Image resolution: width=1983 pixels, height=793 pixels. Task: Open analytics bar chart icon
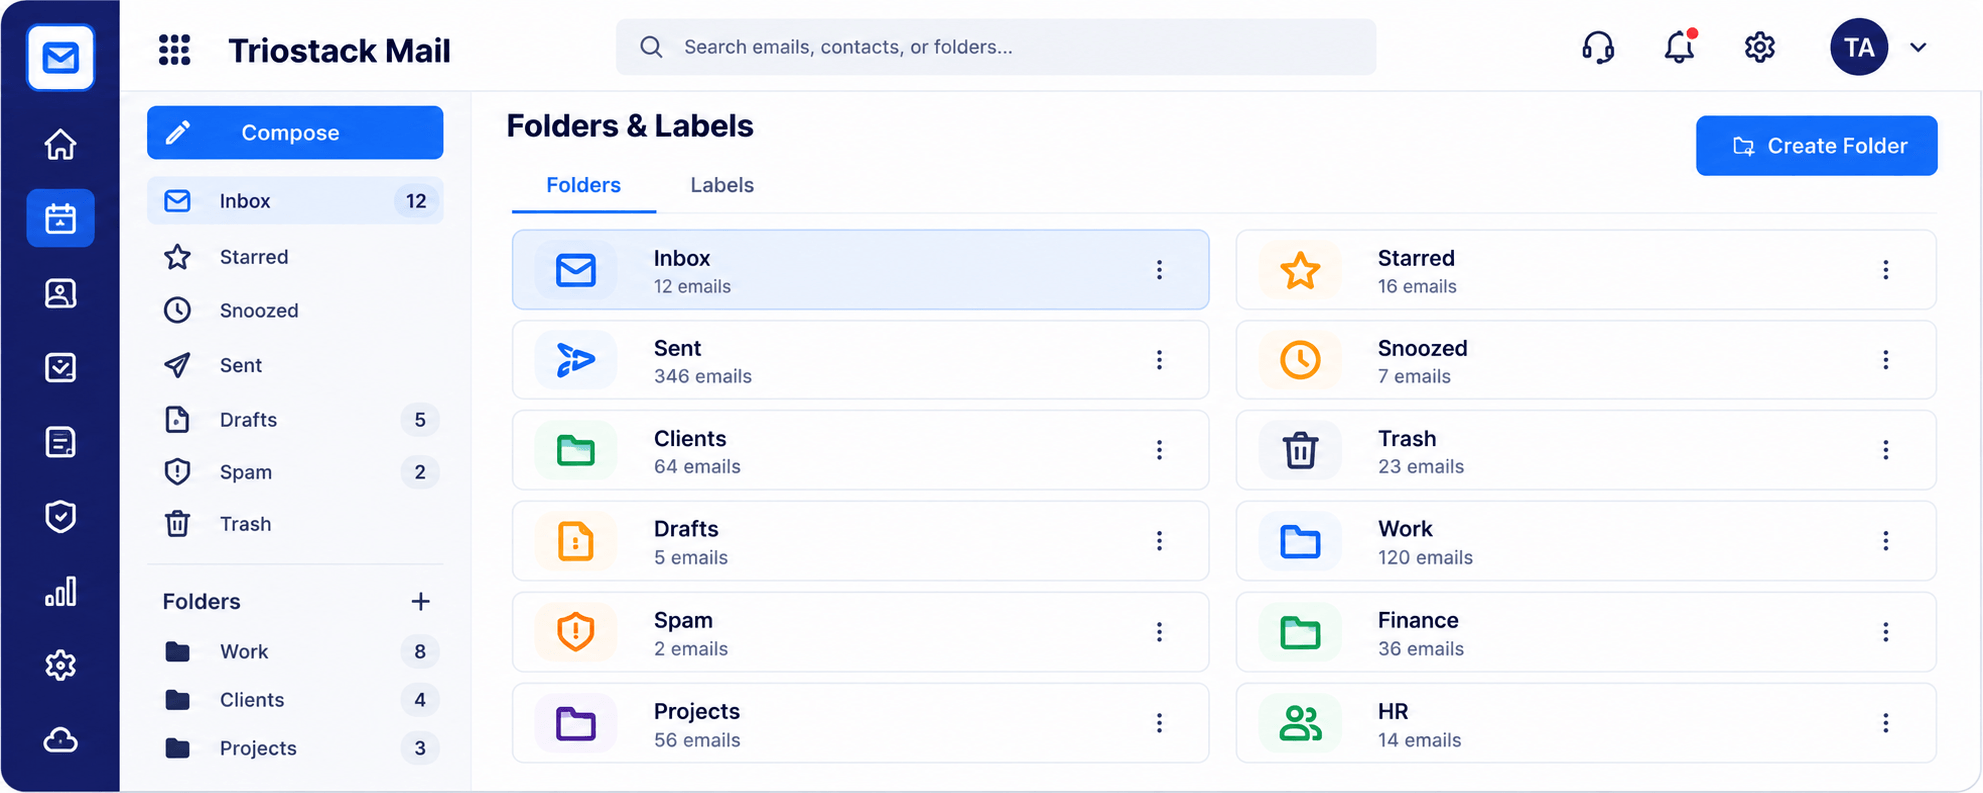click(x=60, y=591)
